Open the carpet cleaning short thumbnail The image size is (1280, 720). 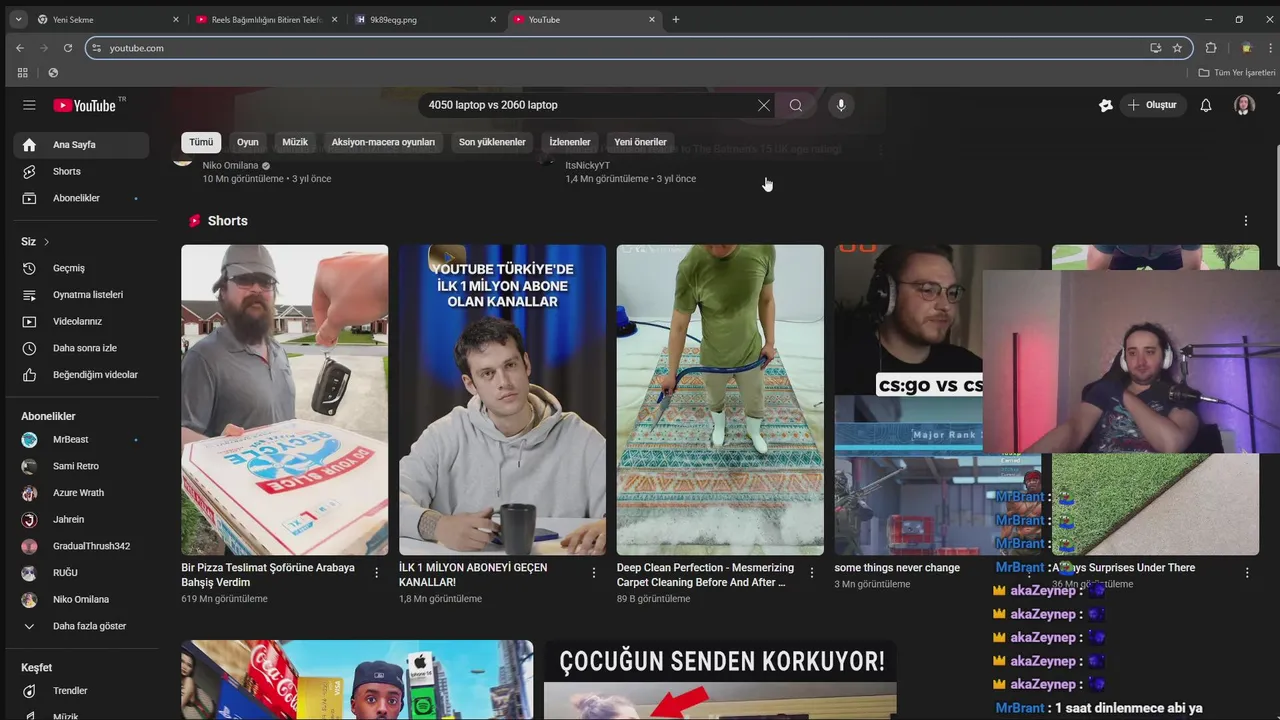(x=720, y=400)
